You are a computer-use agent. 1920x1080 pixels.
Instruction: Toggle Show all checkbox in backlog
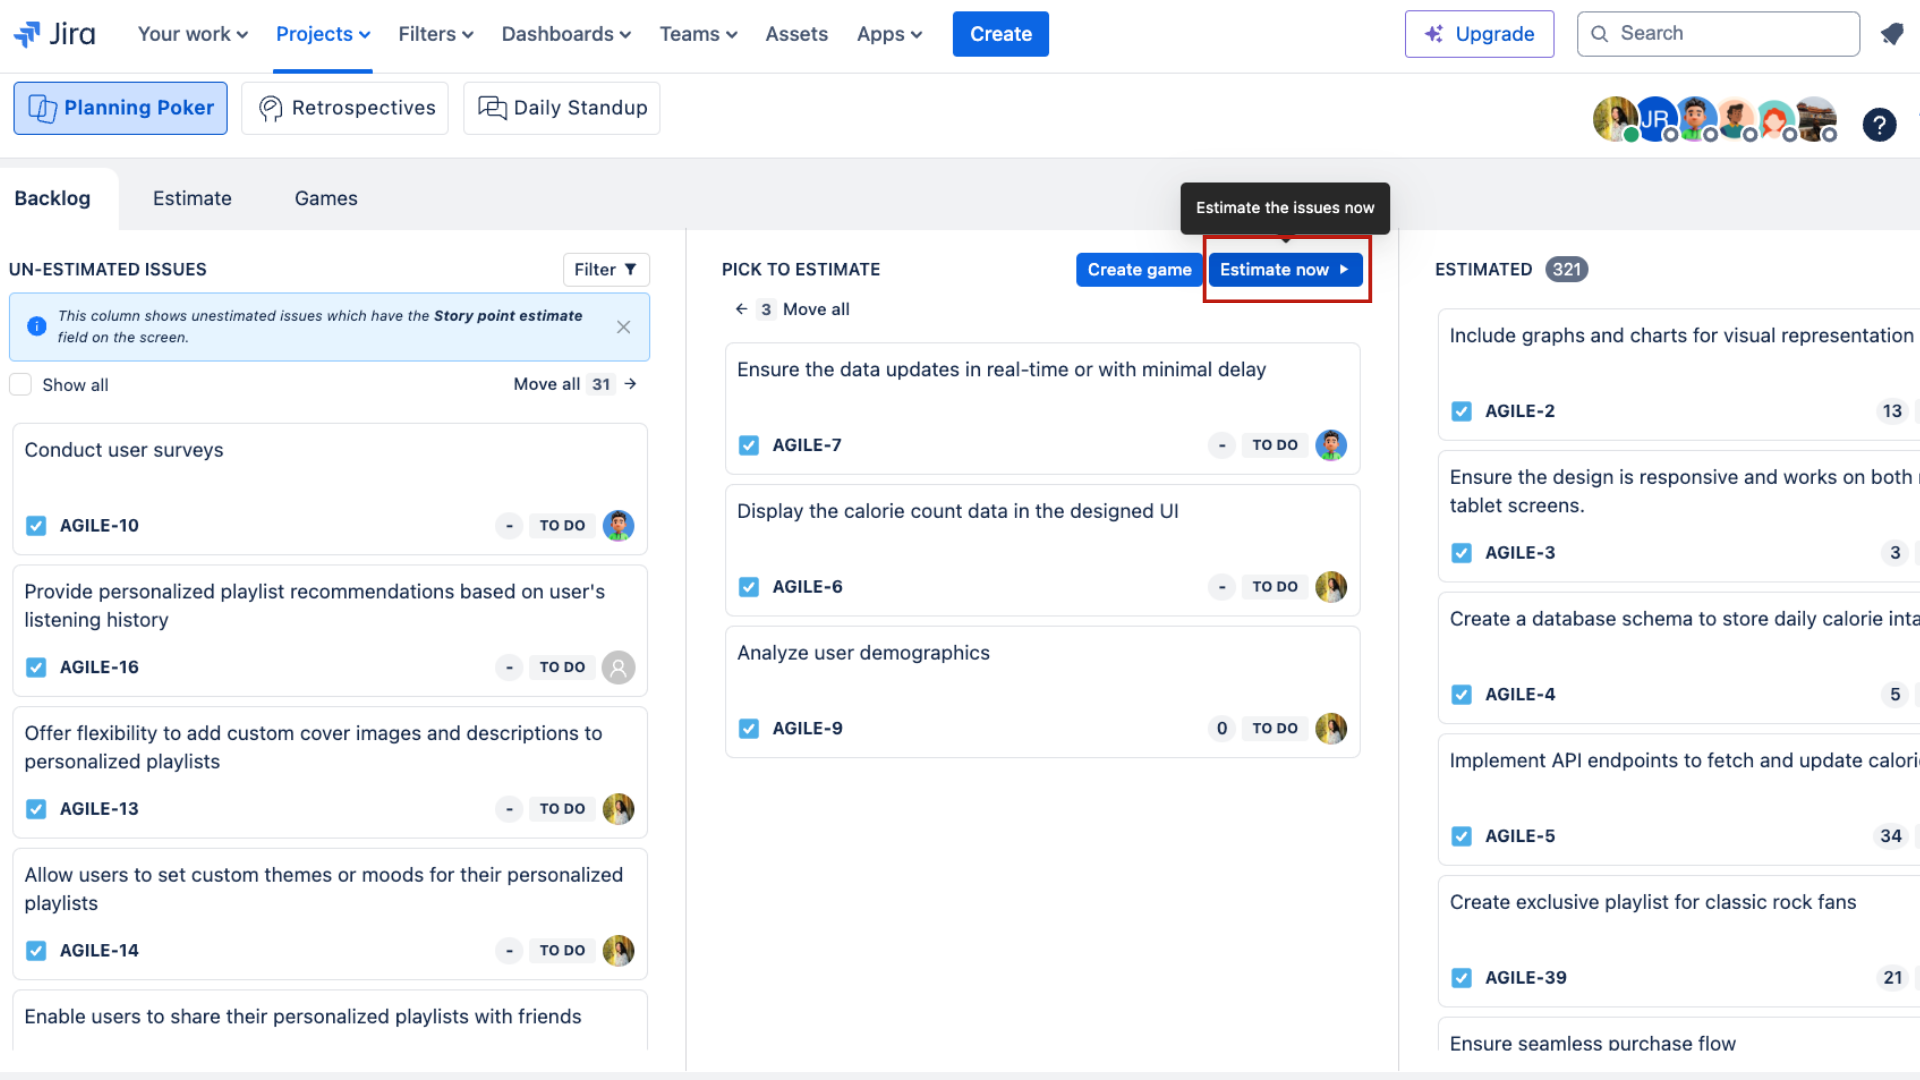tap(20, 384)
